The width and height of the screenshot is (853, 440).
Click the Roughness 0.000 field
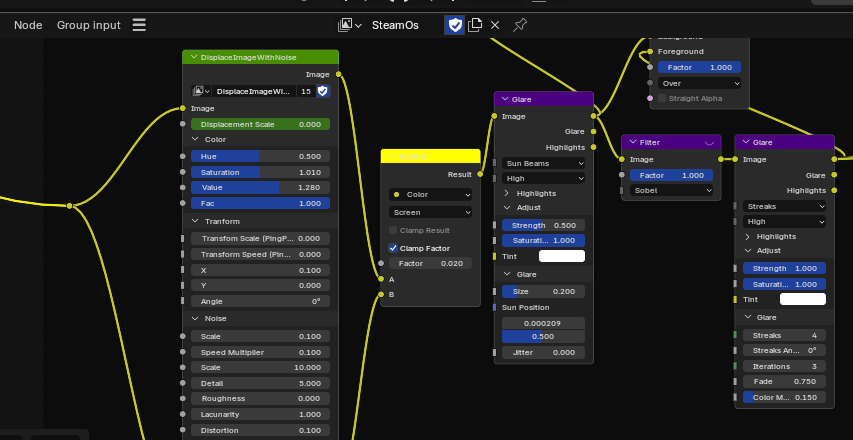(x=261, y=399)
